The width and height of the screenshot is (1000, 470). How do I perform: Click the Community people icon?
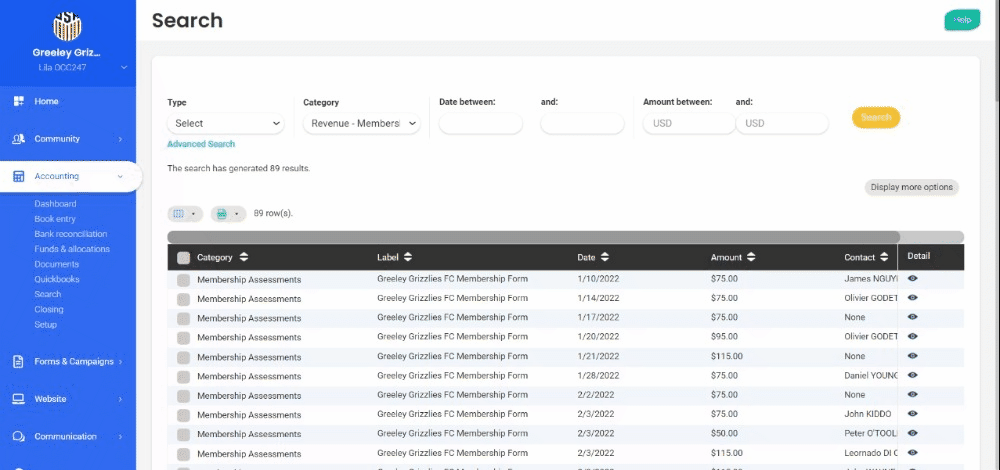18,139
